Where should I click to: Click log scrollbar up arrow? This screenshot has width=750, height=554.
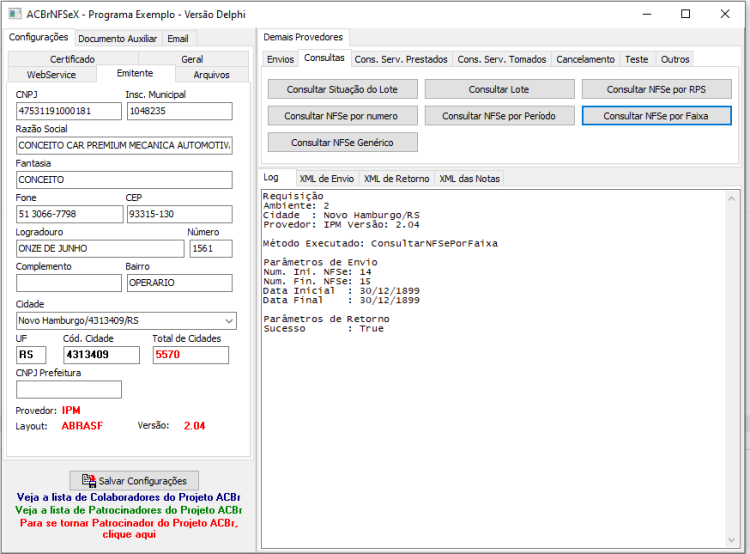[x=731, y=198]
